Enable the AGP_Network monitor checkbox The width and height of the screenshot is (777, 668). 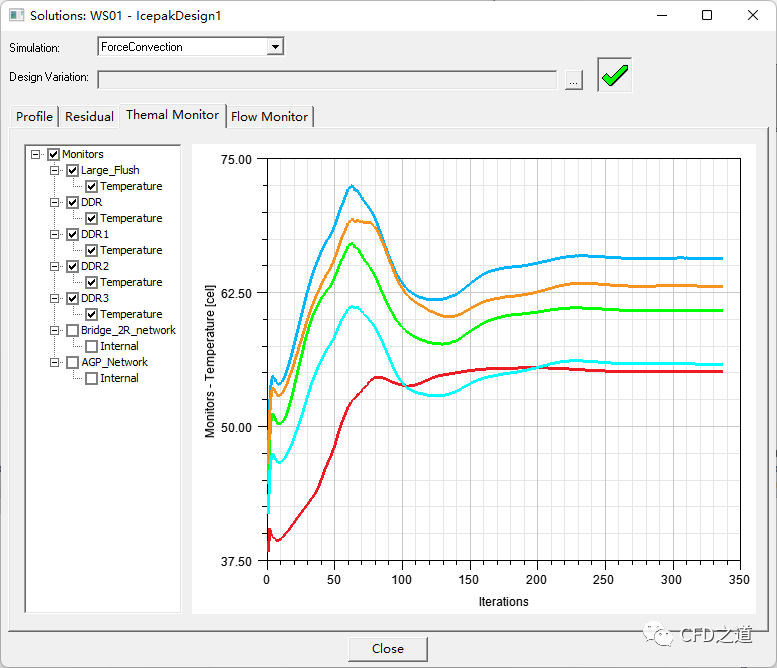pyautogui.click(x=72, y=362)
